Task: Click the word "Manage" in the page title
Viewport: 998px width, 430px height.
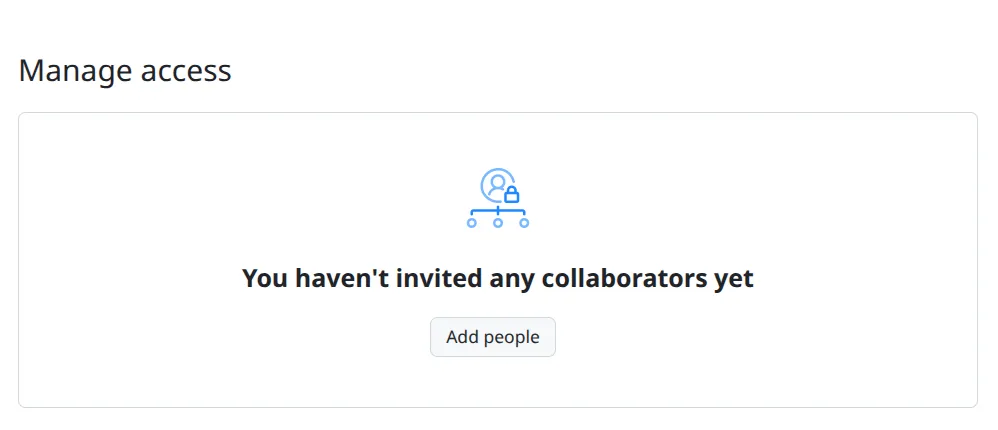Action: pos(76,72)
